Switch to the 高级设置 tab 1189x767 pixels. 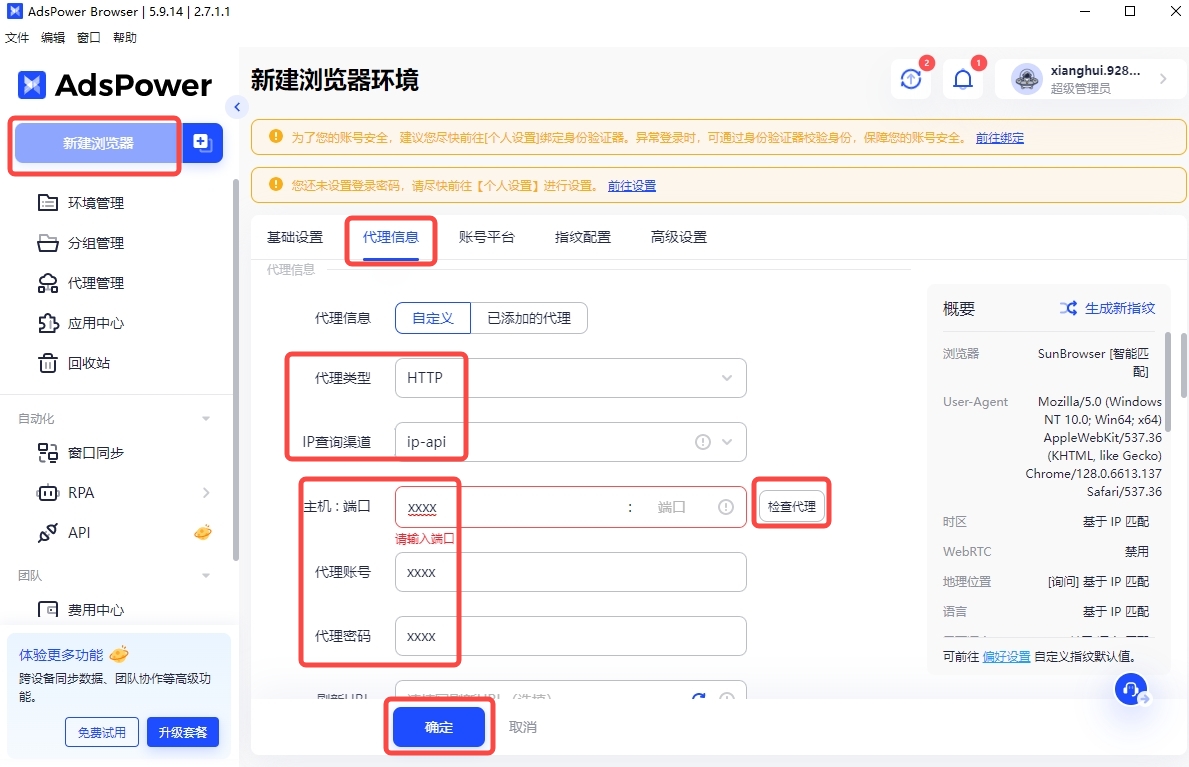[x=679, y=237]
